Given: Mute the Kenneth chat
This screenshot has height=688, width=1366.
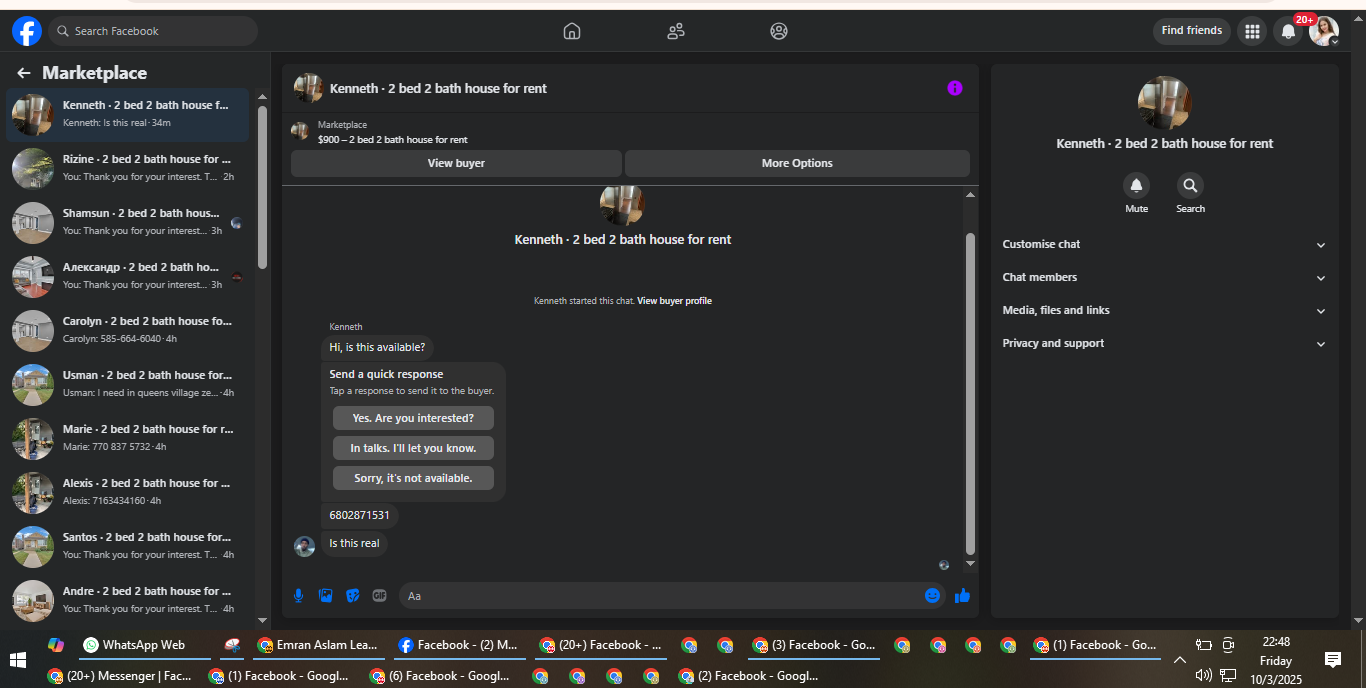Looking at the screenshot, I should [1136, 185].
